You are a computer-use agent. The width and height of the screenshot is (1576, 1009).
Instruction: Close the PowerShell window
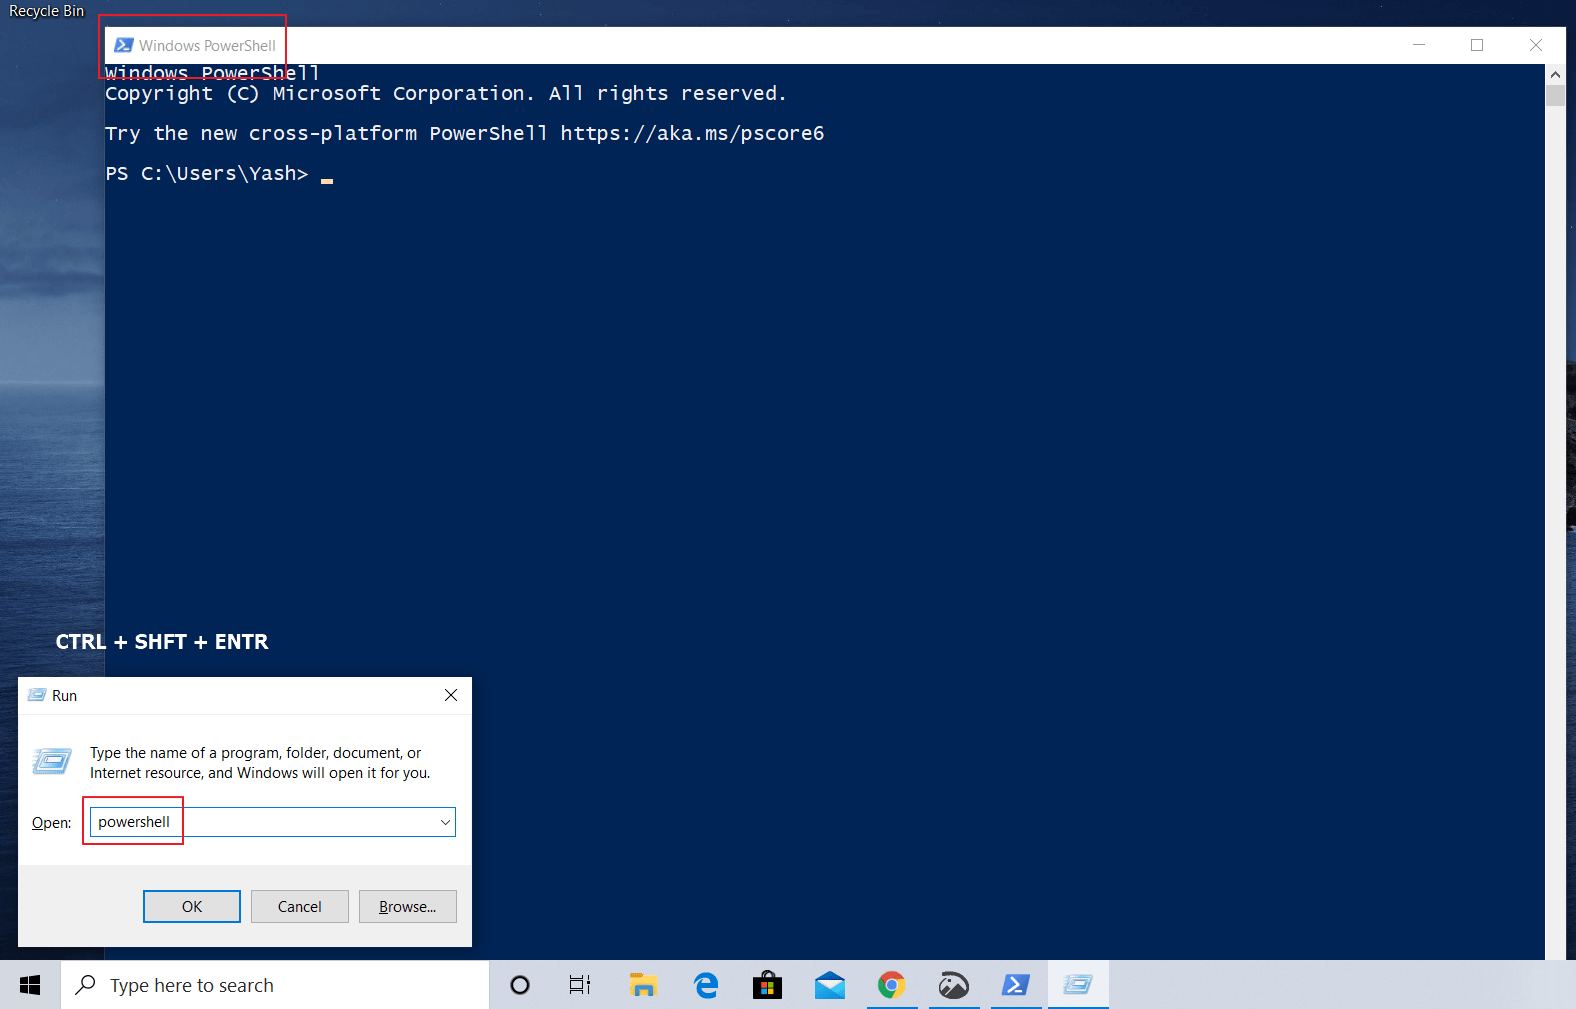[x=1536, y=45]
